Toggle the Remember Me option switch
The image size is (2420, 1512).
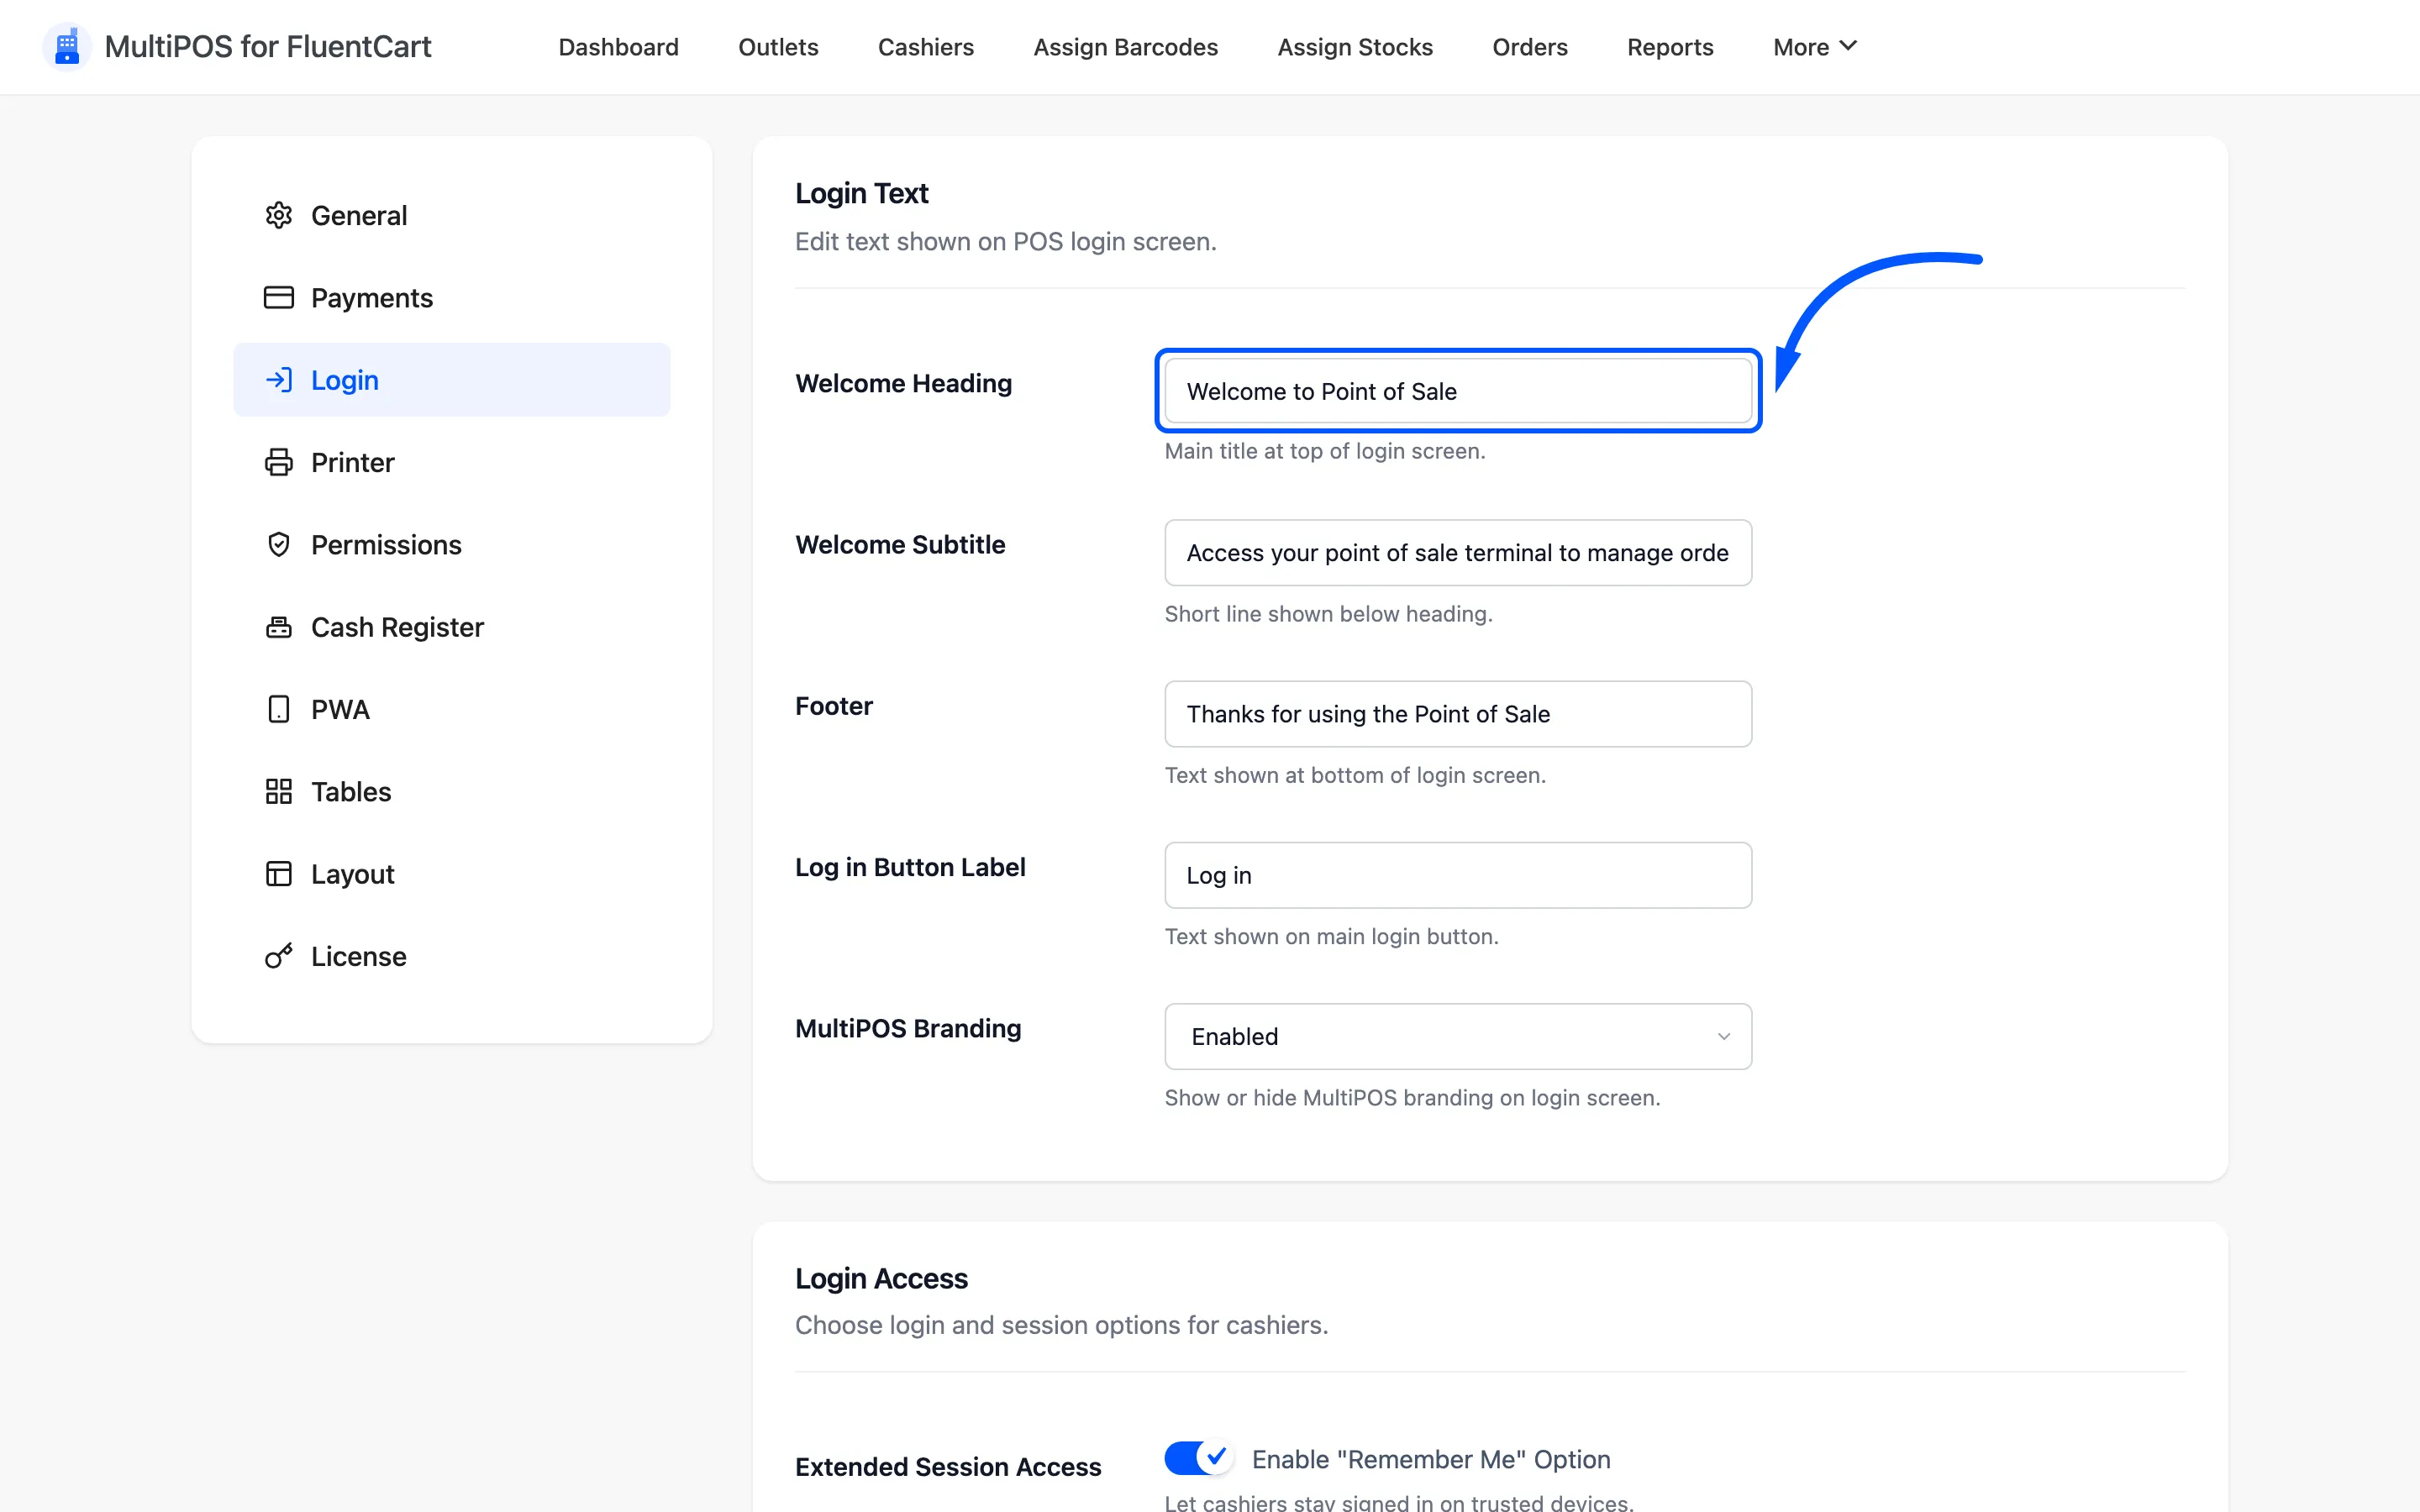(1198, 1457)
